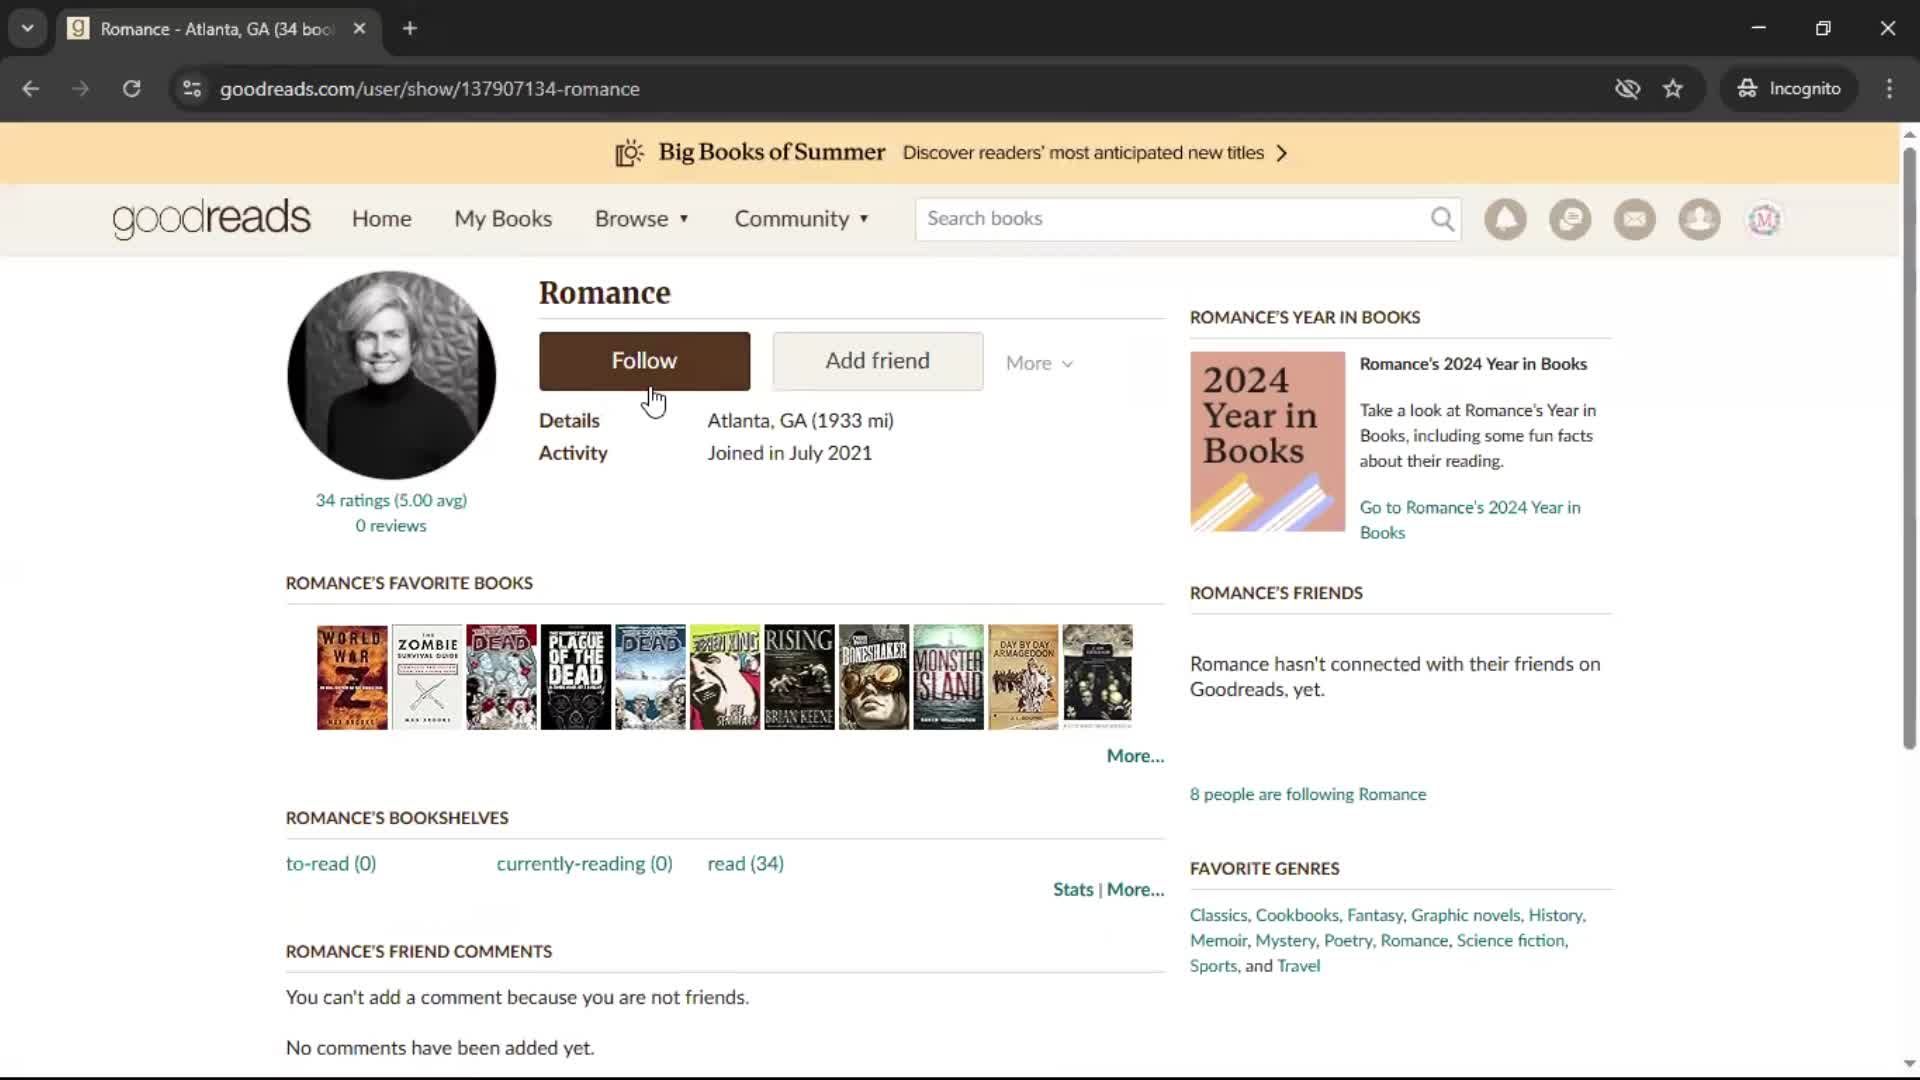Click More... under favorite books

1135,756
